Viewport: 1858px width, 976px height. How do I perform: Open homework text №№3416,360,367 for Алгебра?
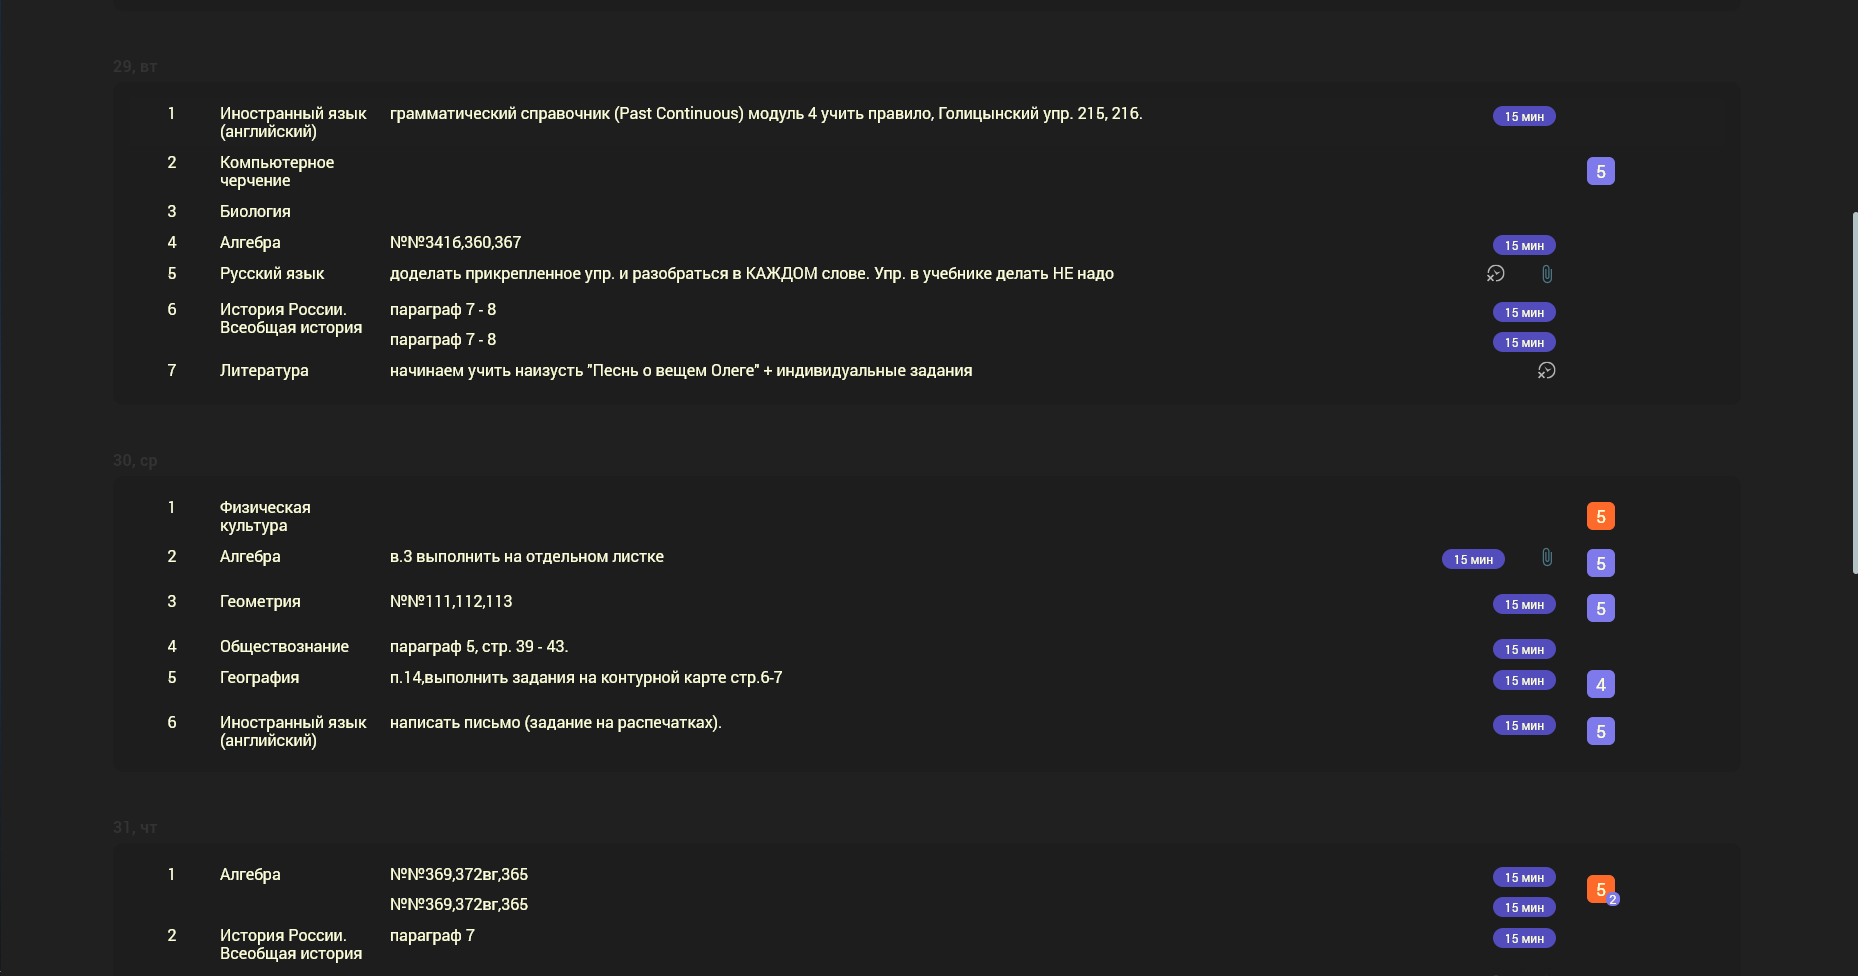455,242
